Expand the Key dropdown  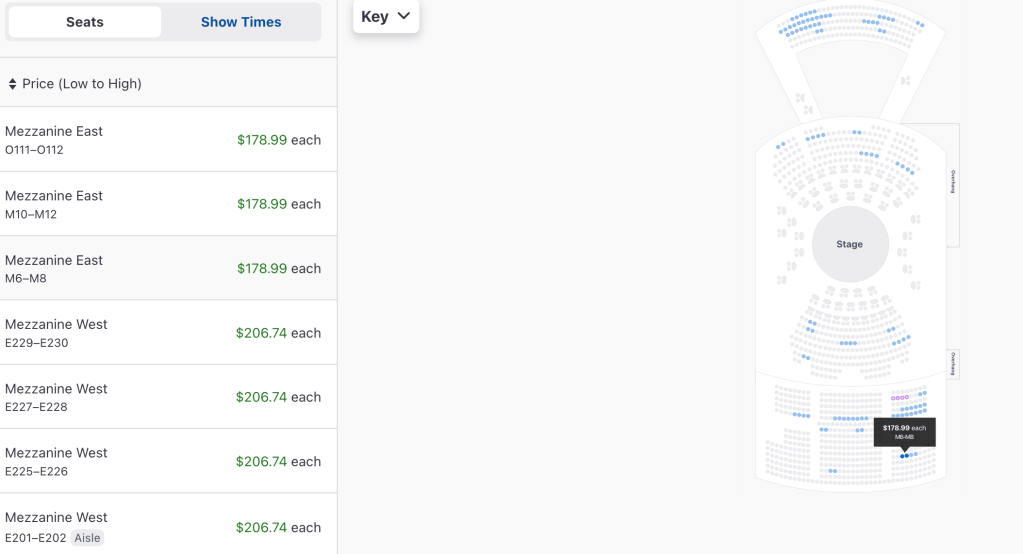pyautogui.click(x=386, y=16)
